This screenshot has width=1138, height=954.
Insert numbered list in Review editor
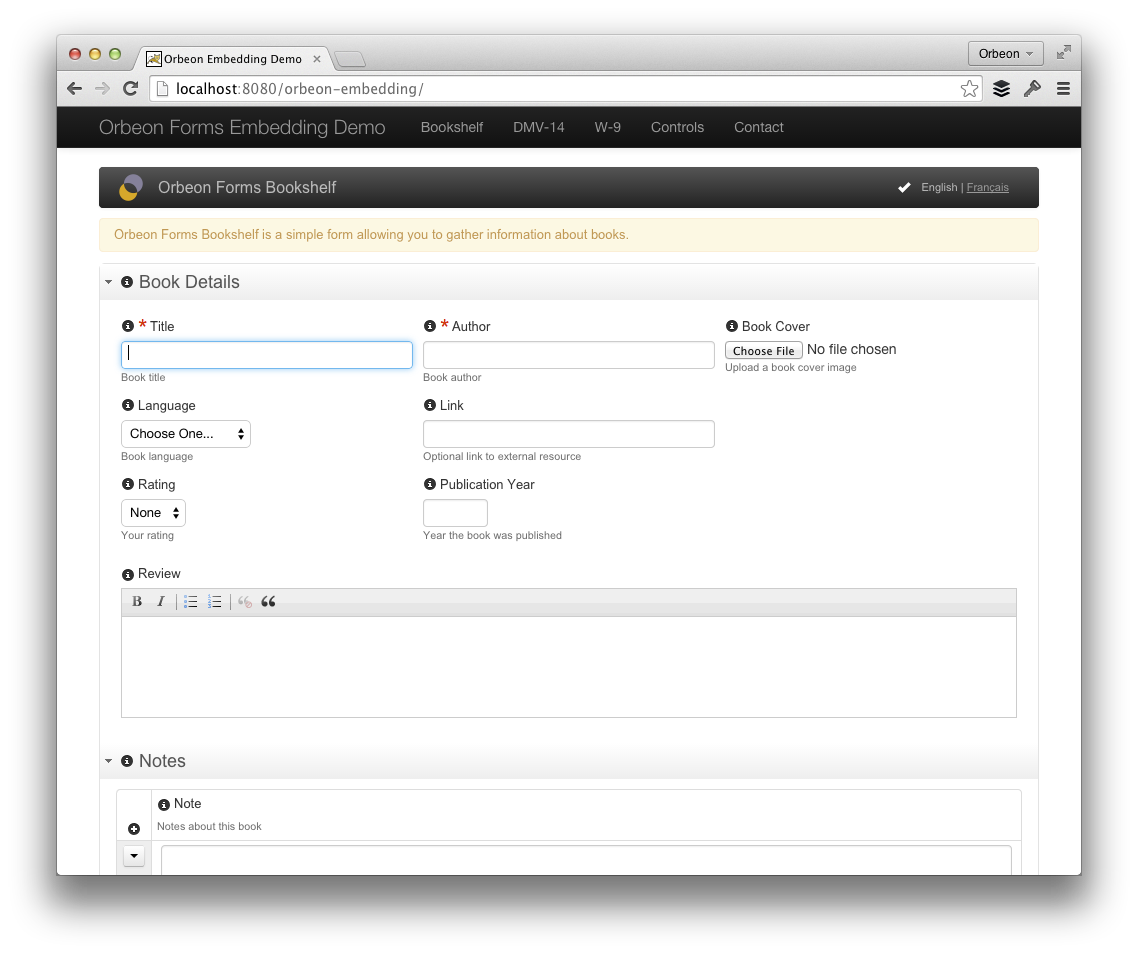click(214, 602)
